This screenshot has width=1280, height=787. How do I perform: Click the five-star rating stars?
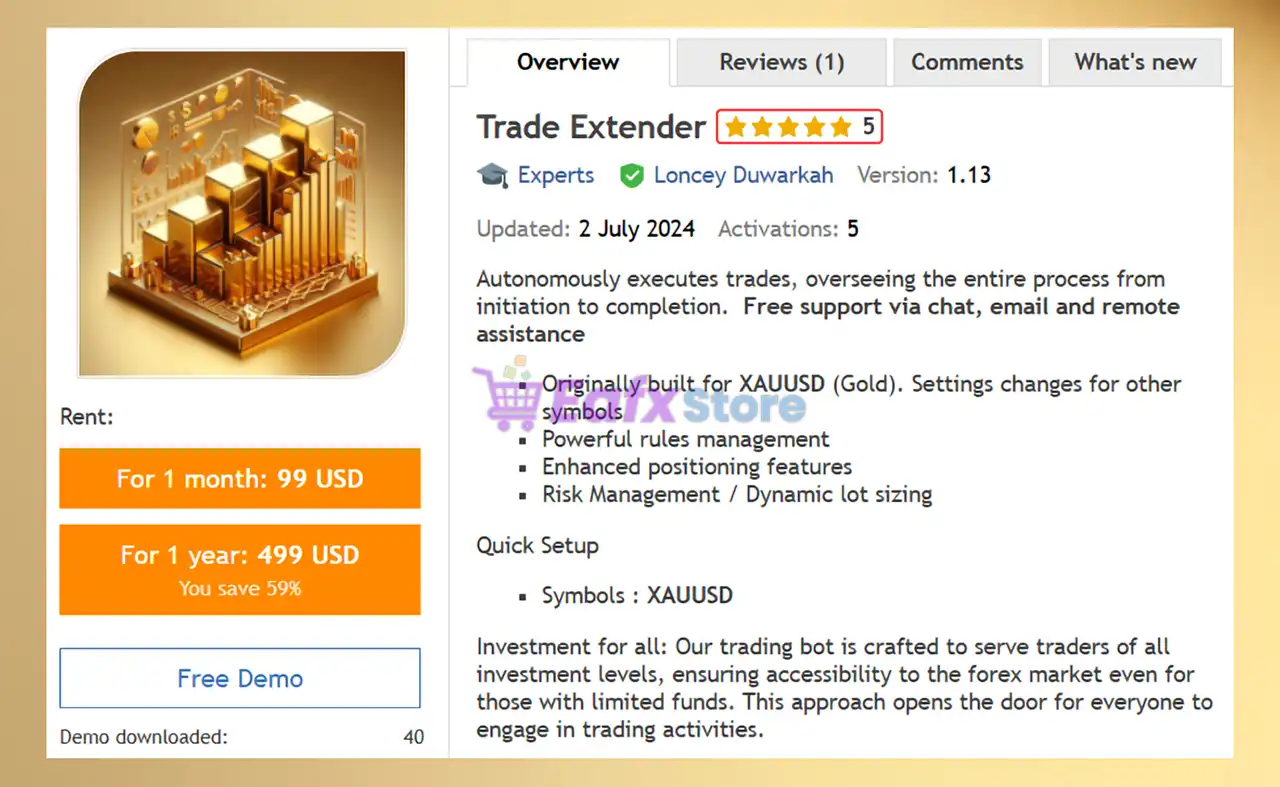point(788,127)
